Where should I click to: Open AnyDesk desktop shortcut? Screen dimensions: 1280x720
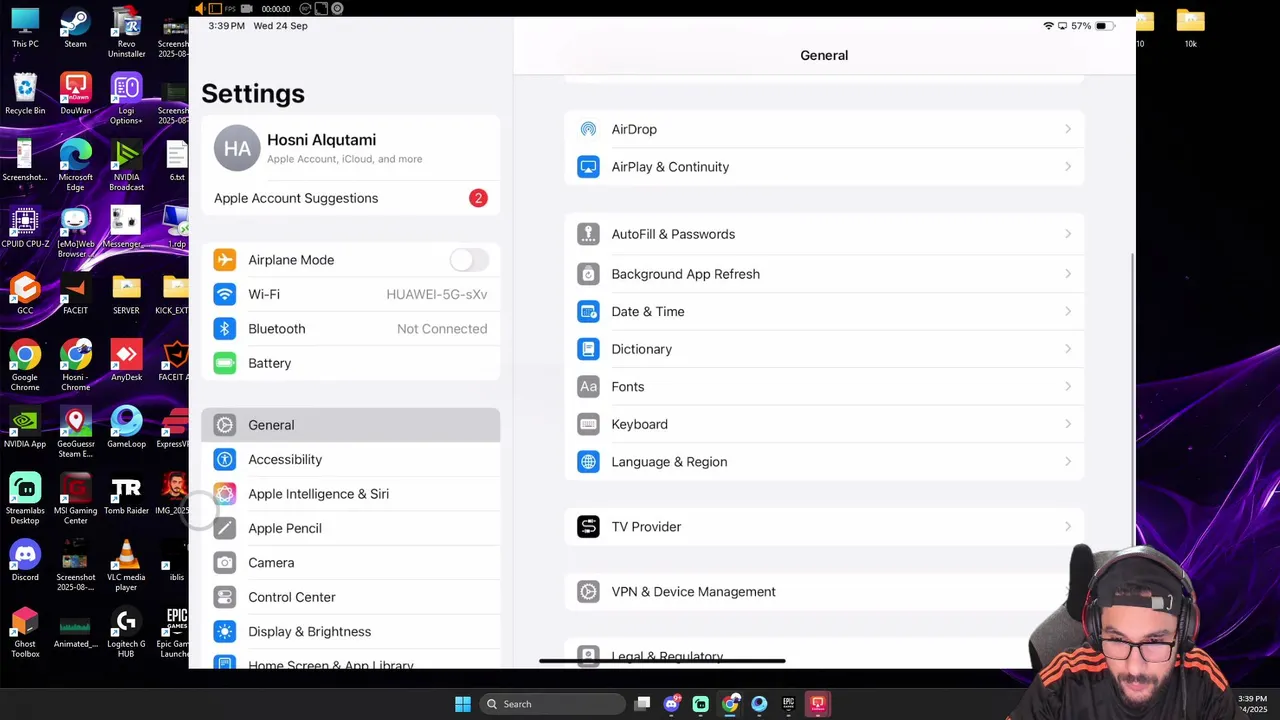(126, 361)
